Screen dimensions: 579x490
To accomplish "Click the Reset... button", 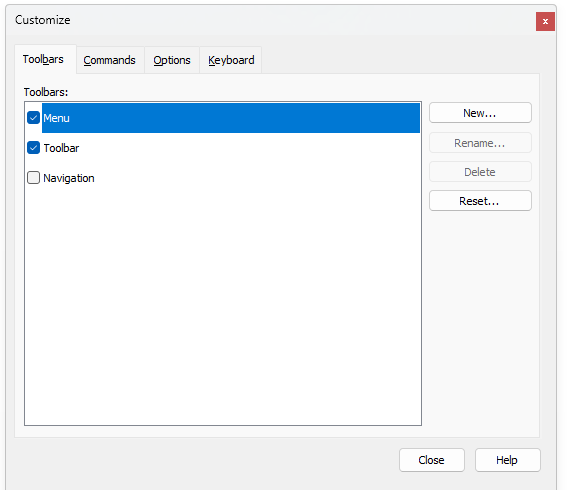I will (480, 201).
